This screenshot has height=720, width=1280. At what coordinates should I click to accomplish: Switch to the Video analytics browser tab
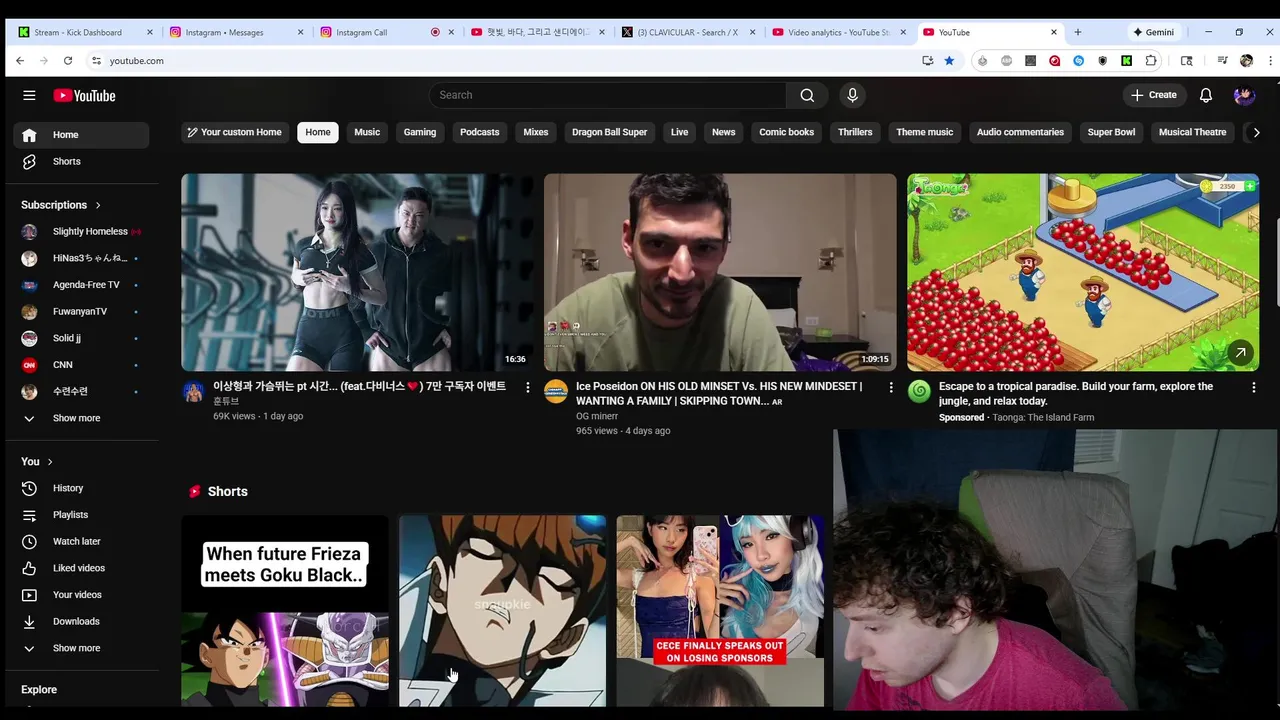839,32
